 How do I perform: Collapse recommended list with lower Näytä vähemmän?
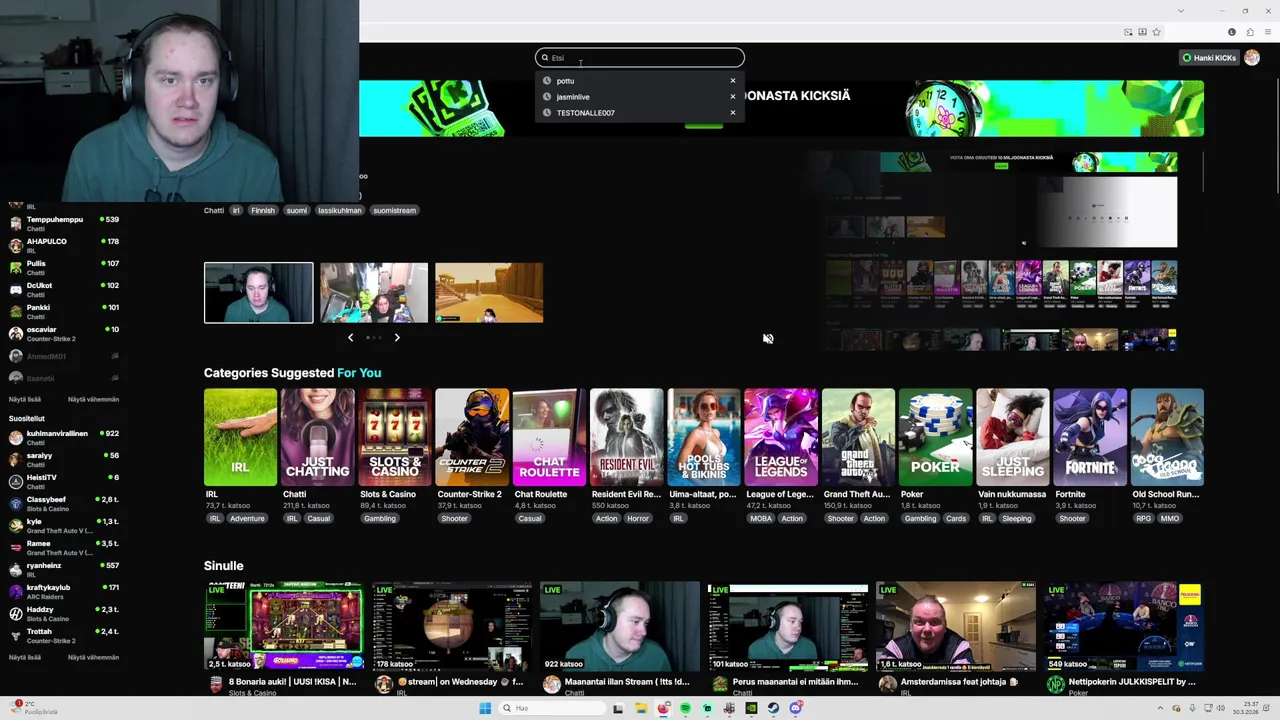(x=93, y=657)
